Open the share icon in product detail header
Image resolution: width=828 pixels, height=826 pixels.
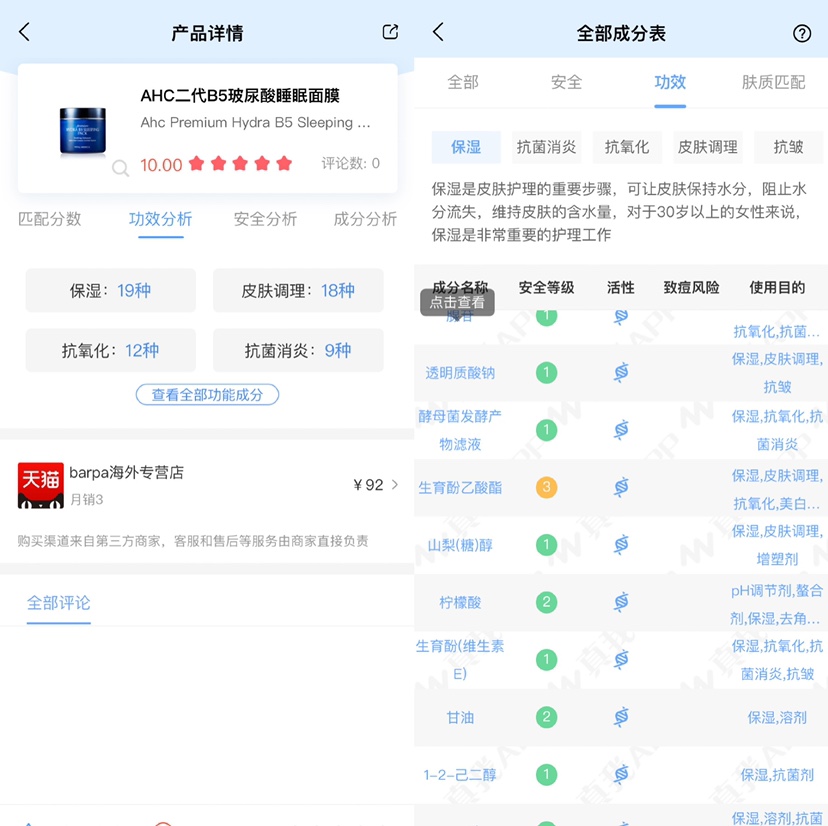pos(389,32)
